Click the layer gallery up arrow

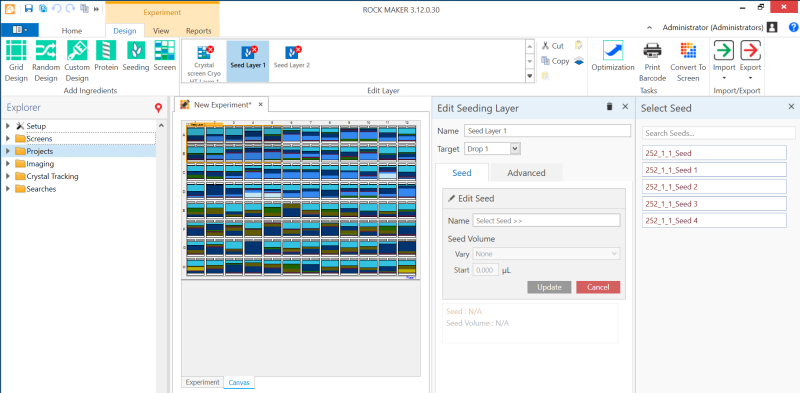pos(530,46)
